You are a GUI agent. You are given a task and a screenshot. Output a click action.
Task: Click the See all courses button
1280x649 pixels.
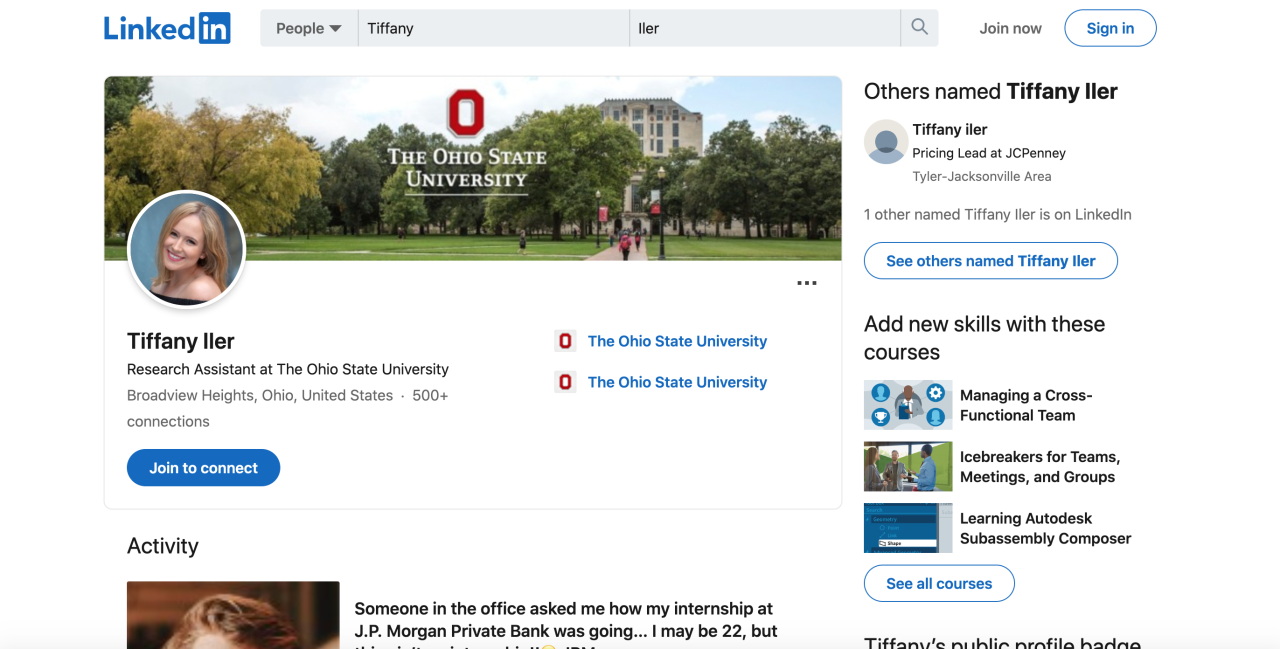(x=939, y=583)
